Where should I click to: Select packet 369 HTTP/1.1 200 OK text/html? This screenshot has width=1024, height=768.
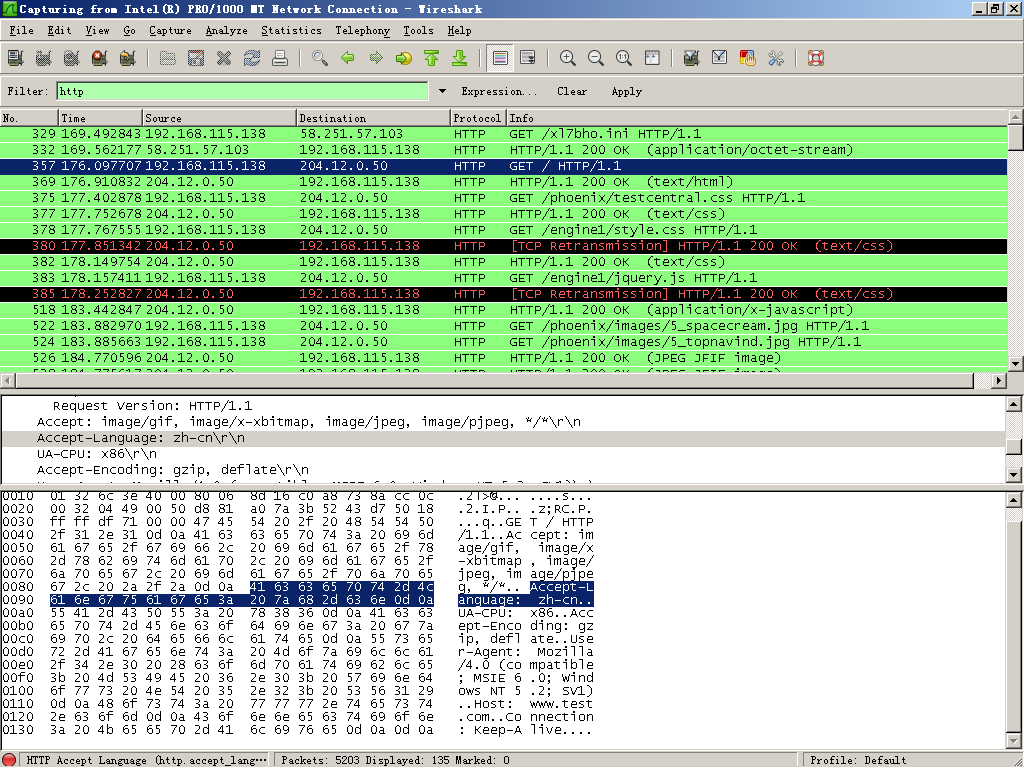coord(504,182)
